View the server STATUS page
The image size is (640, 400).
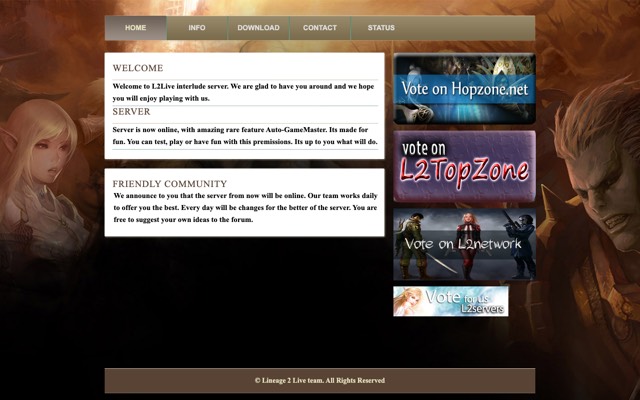[381, 28]
